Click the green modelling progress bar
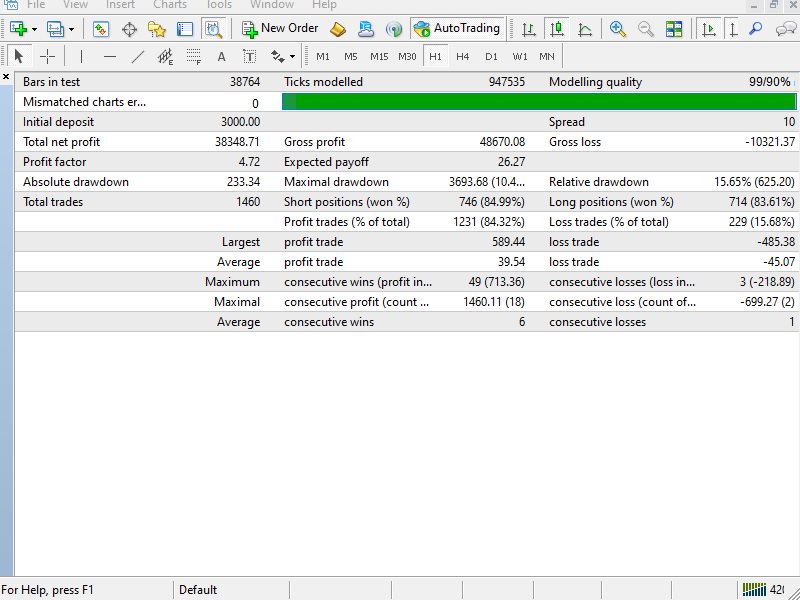Screen dimensions: 800x600 [x=539, y=102]
